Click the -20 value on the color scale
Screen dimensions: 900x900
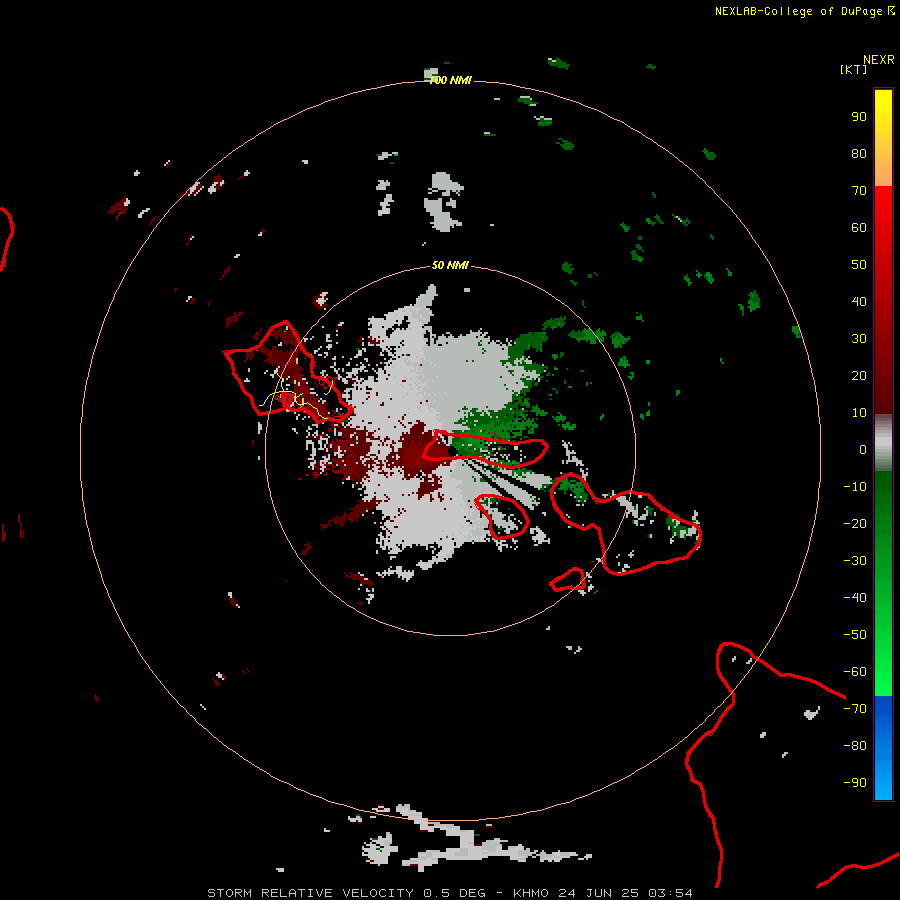pos(855,523)
